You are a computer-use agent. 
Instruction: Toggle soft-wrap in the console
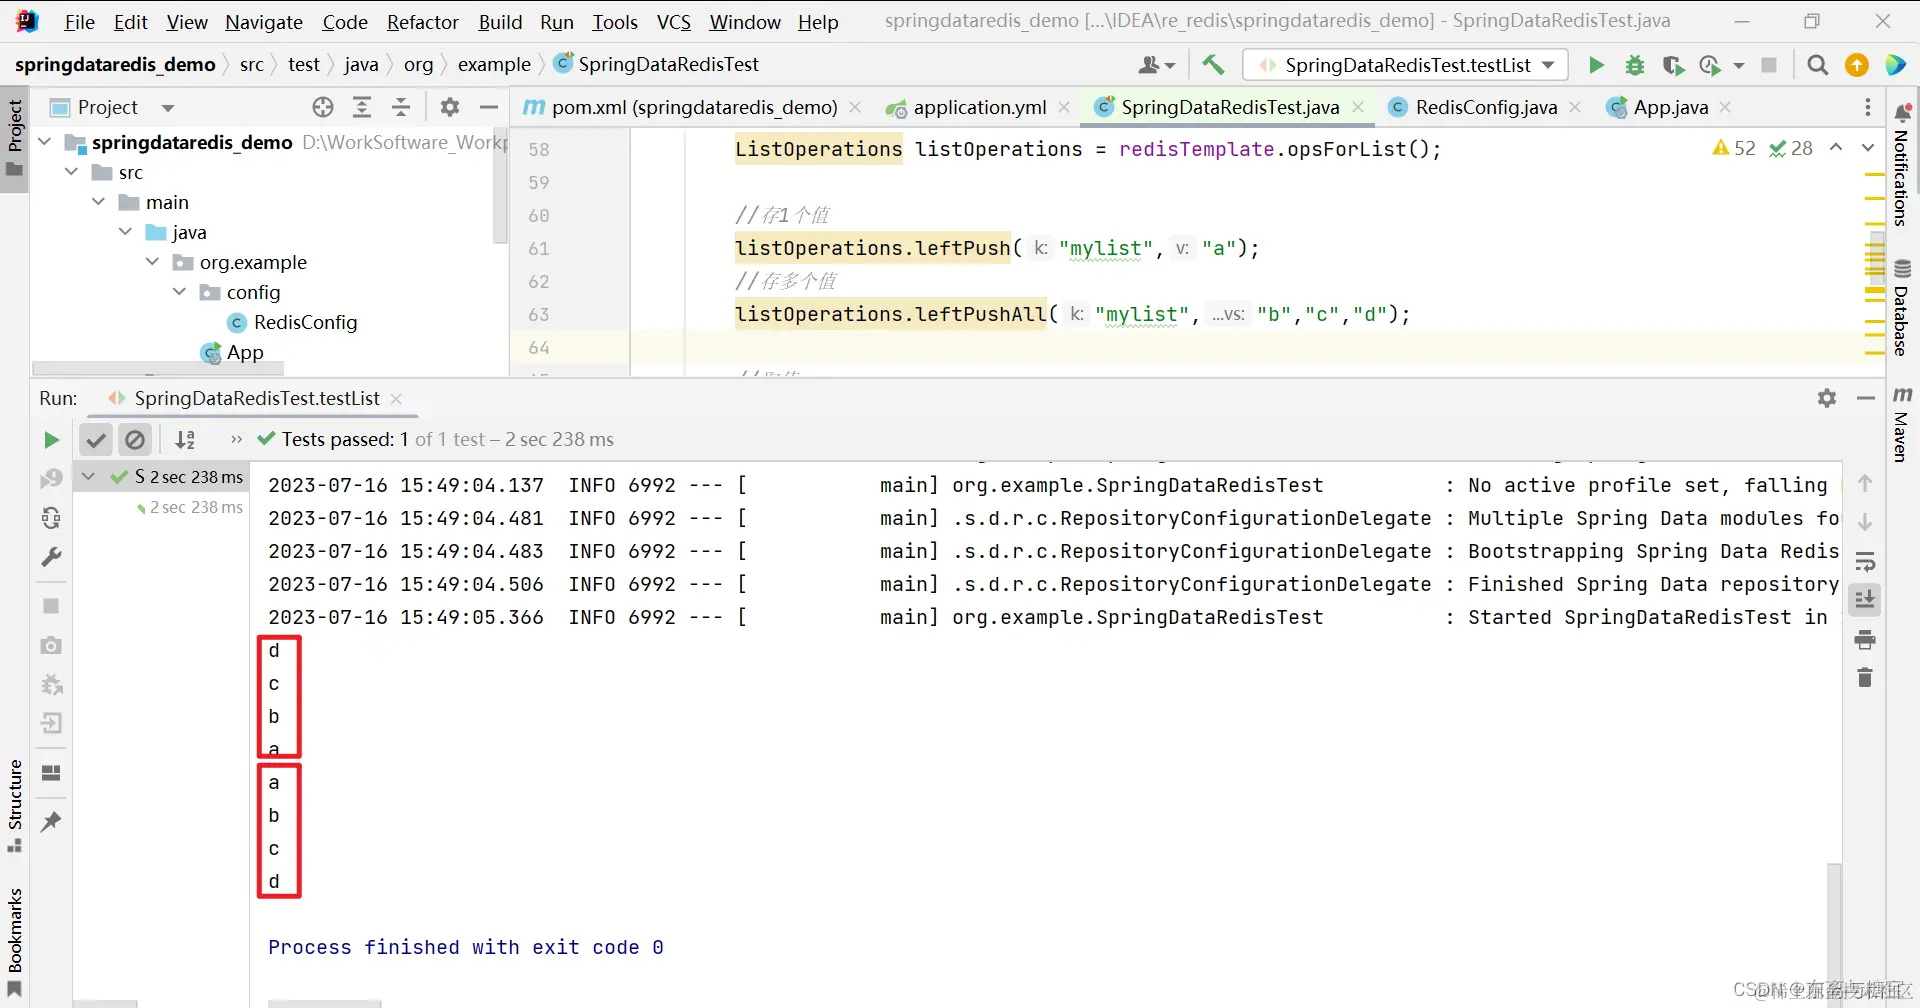tap(1865, 561)
